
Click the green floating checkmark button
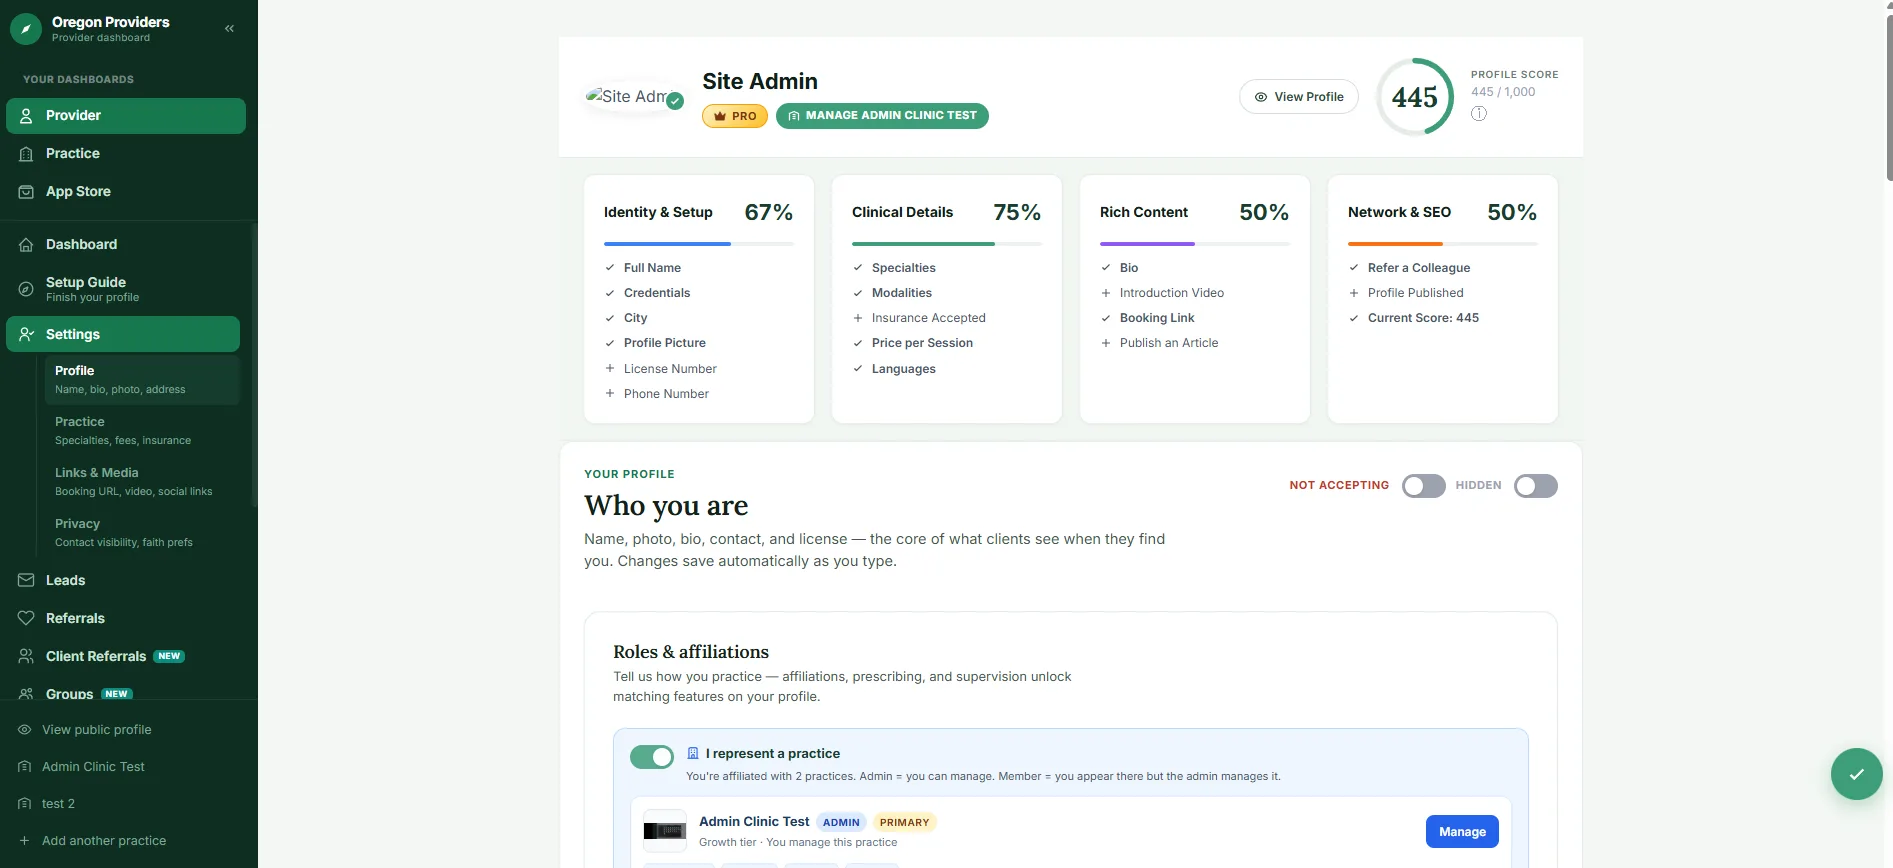(1857, 774)
